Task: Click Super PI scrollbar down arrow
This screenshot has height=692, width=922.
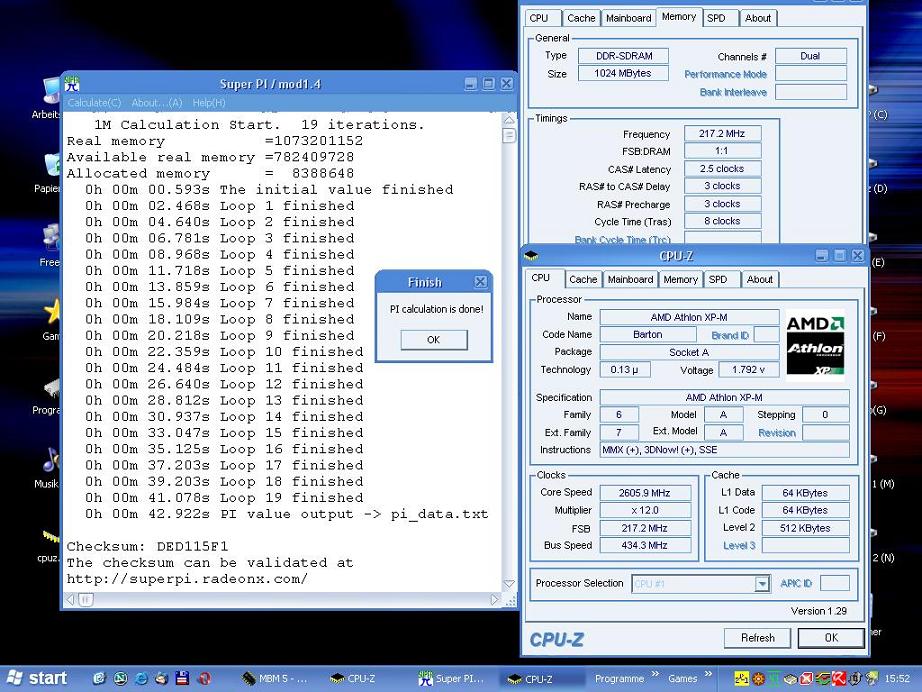Action: 509,583
